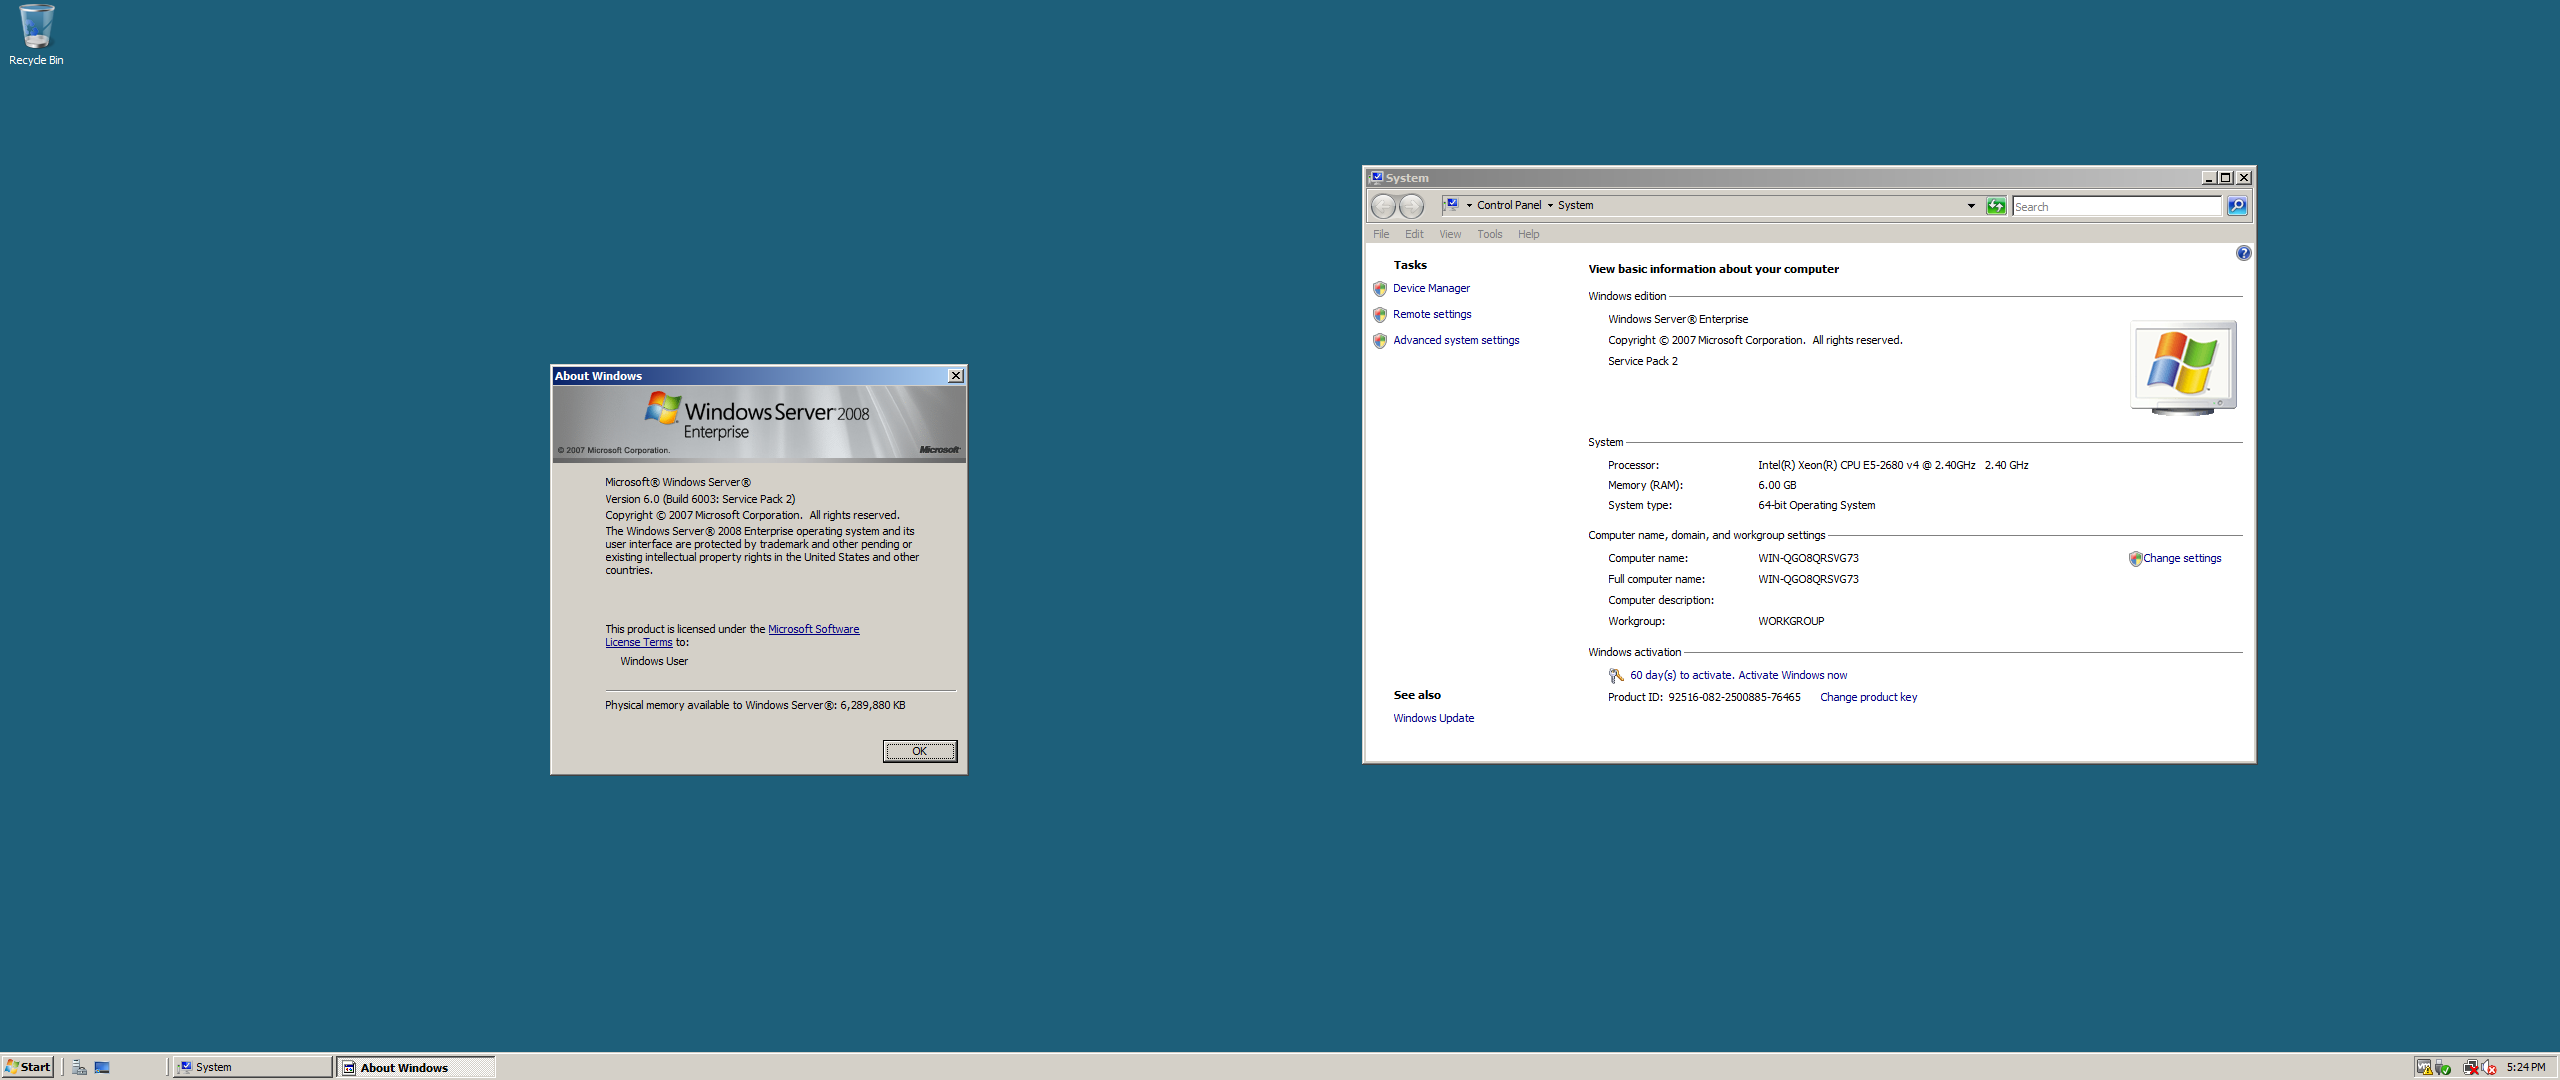Click the 'WORKGROUP' value
Screen dimensions: 2560x1080
click(1791, 621)
